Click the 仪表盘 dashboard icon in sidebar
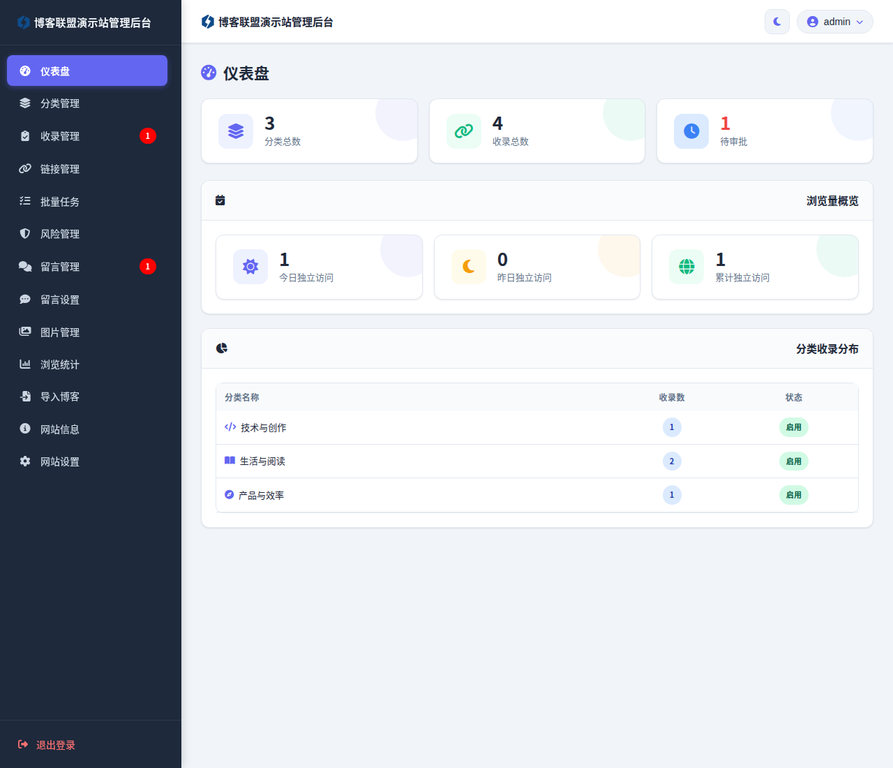Viewport: 893px width, 768px height. coord(25,71)
